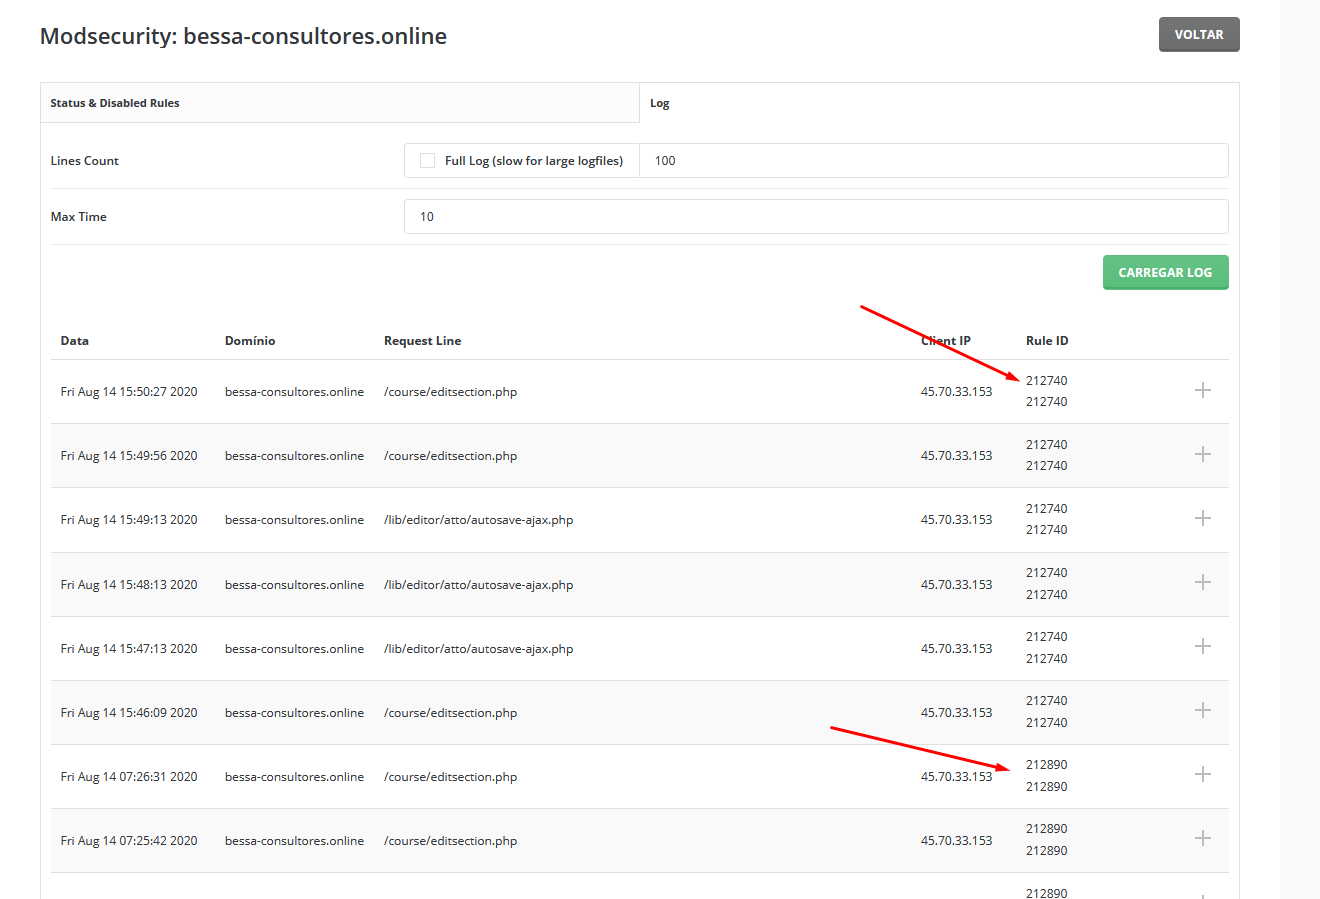
Task: Open details plus icon for 15:48:13 row
Action: [1202, 582]
